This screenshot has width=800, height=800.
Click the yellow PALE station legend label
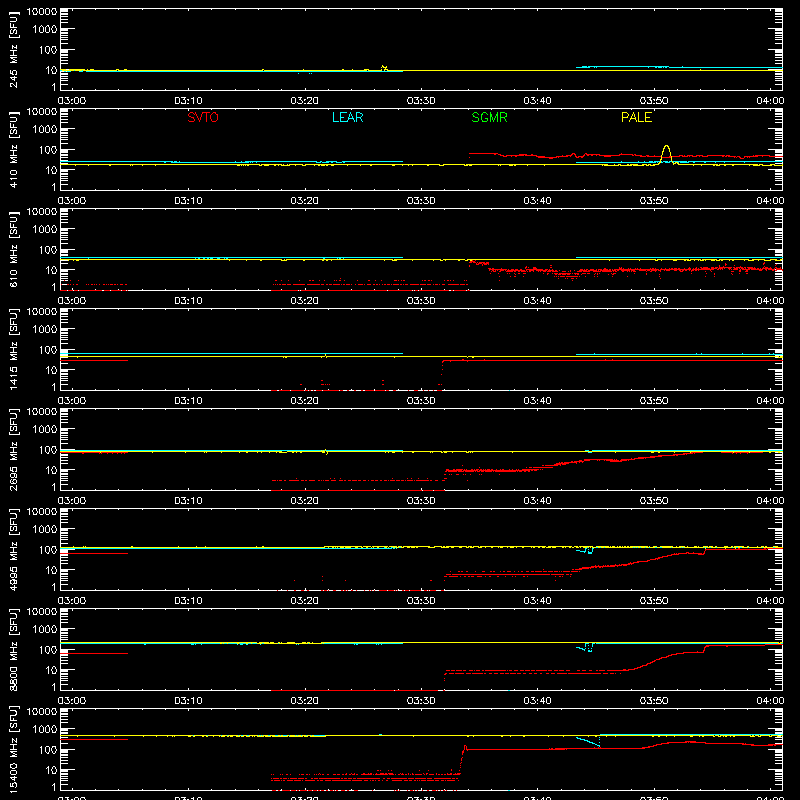pyautogui.click(x=636, y=117)
